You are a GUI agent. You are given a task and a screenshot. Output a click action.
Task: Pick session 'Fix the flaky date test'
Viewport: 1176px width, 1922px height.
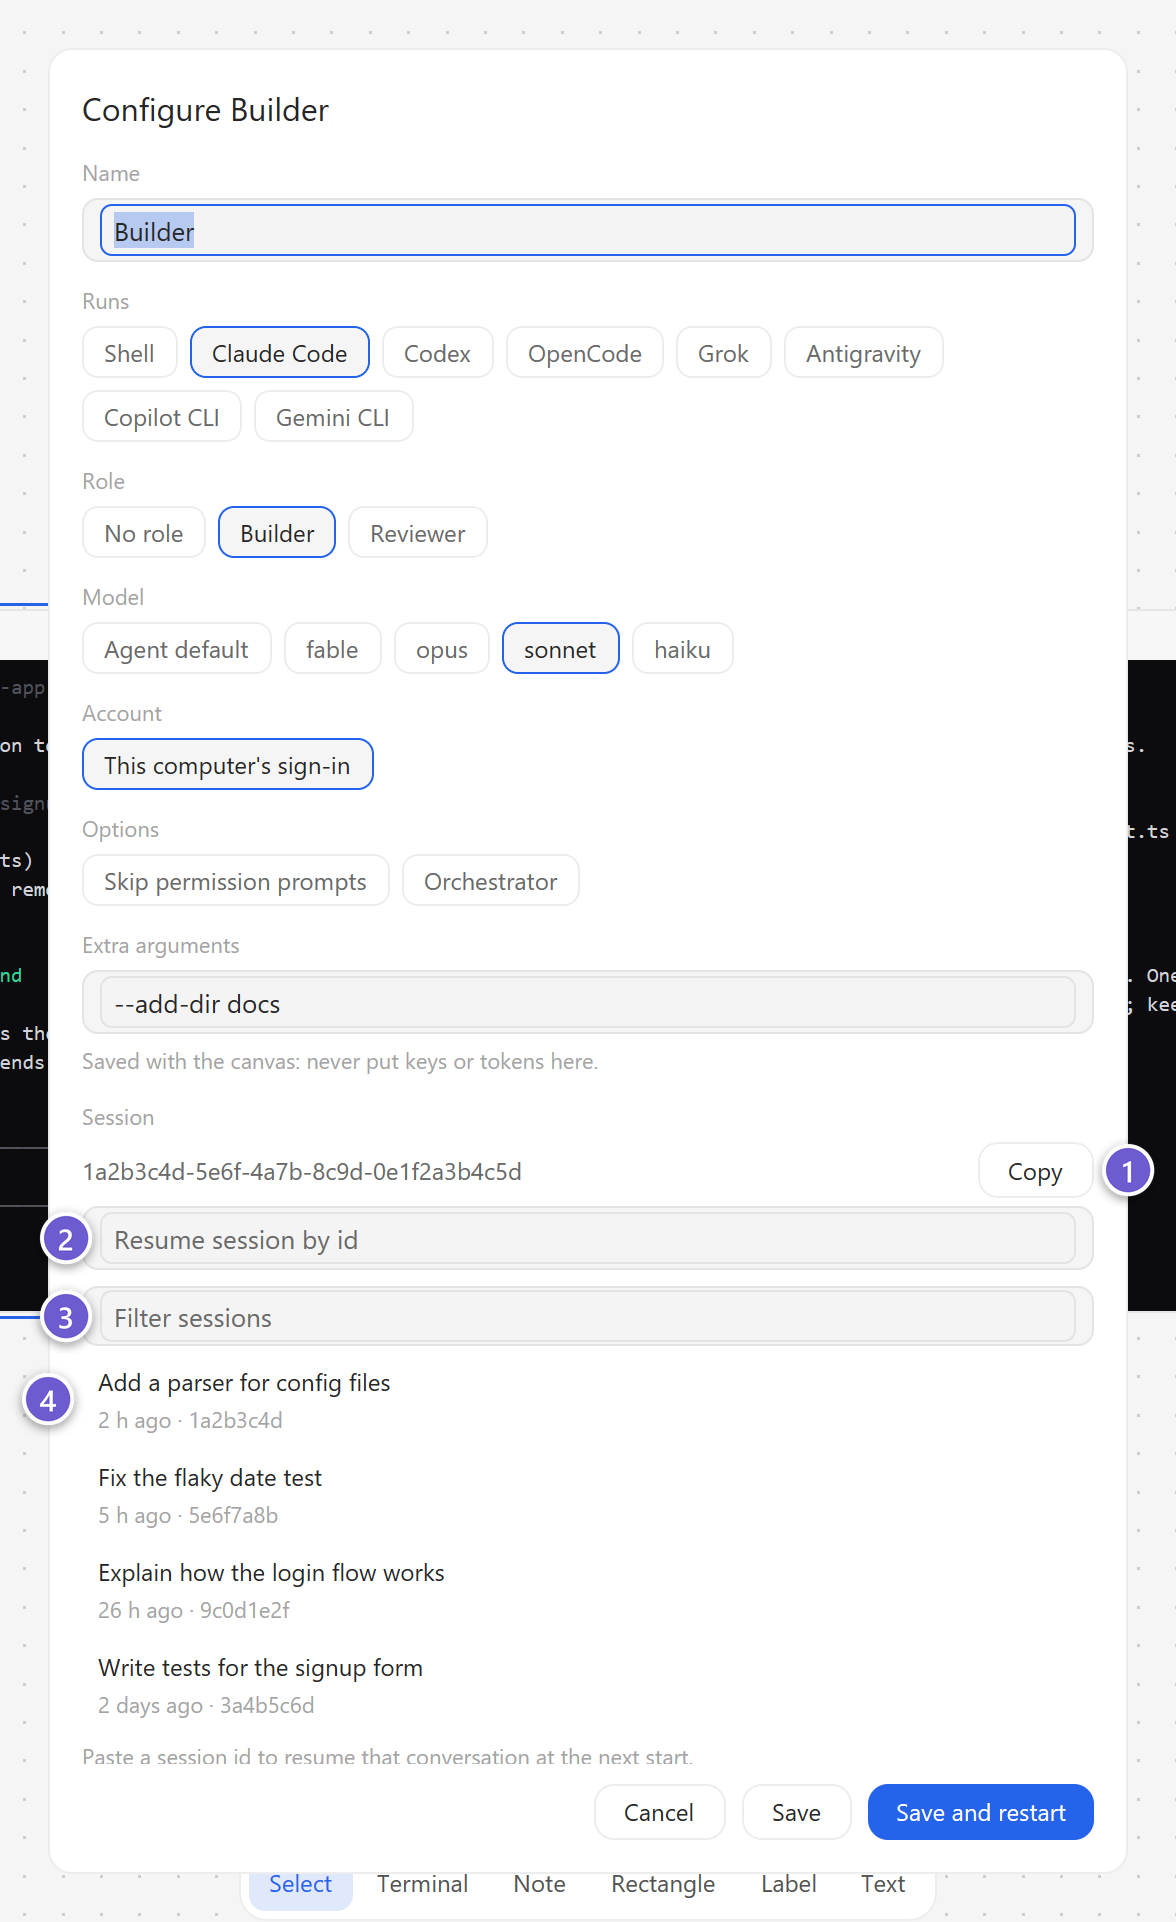coord(588,1495)
